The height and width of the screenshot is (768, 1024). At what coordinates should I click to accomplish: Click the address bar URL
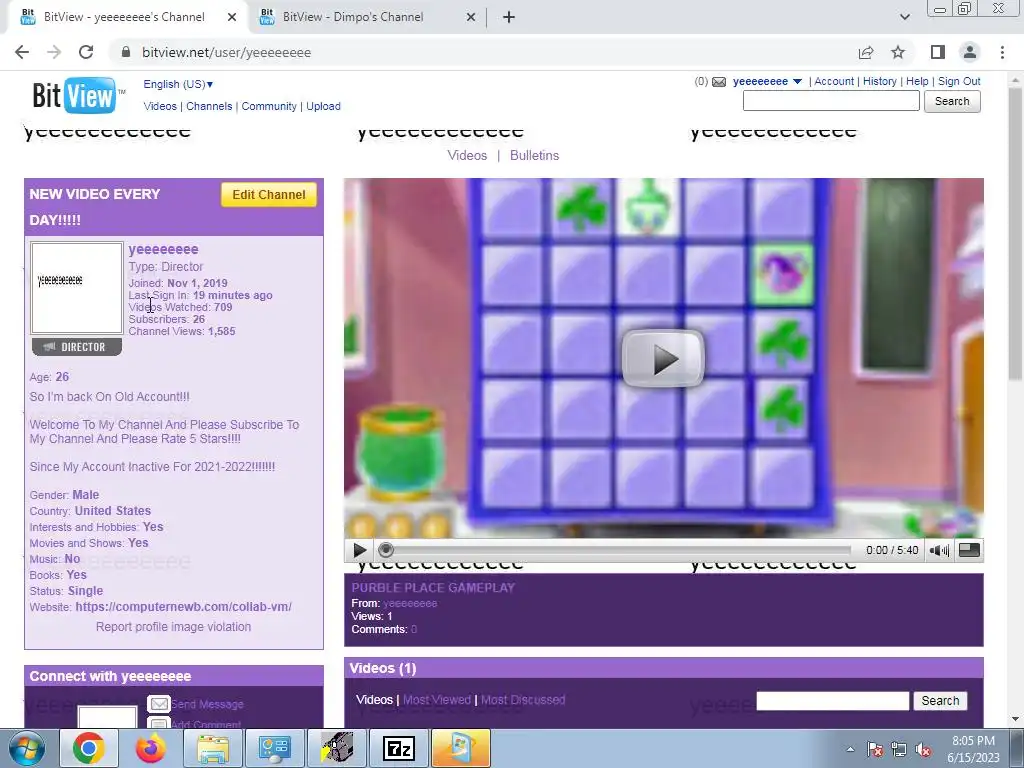click(x=227, y=52)
